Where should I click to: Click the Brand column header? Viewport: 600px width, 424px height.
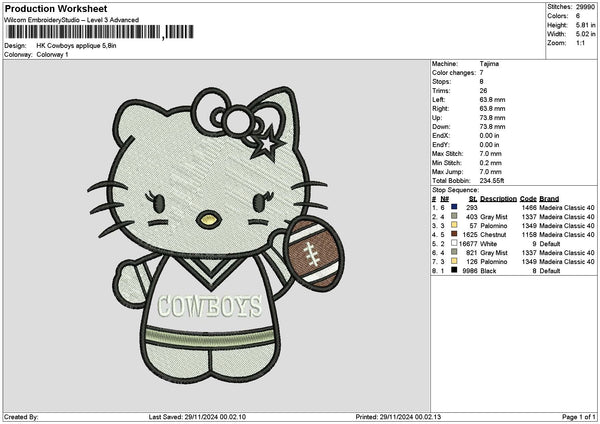(x=549, y=199)
